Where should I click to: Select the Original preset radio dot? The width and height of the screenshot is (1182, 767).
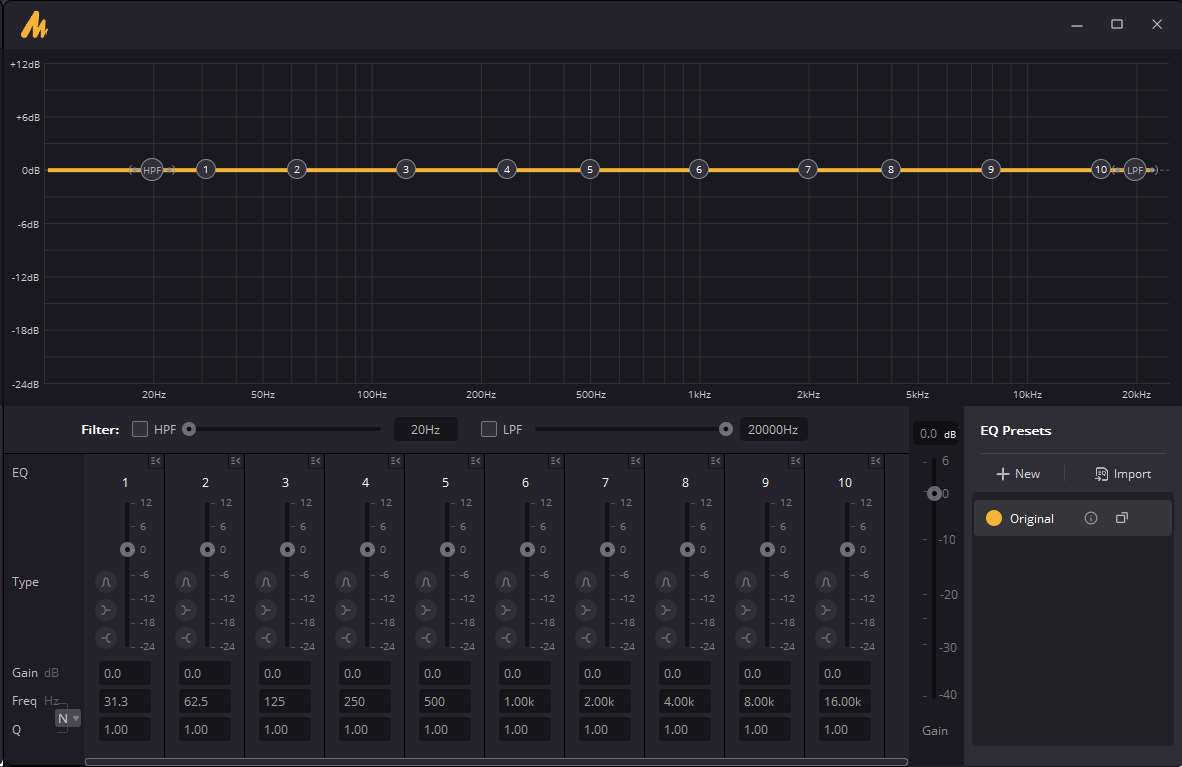pos(994,518)
